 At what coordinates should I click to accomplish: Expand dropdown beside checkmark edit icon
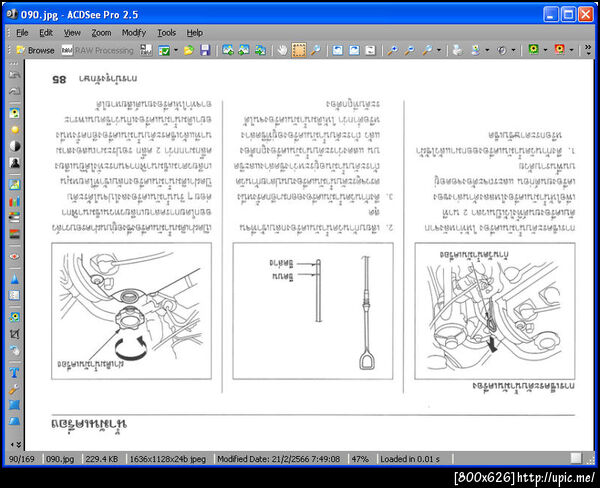(176, 50)
